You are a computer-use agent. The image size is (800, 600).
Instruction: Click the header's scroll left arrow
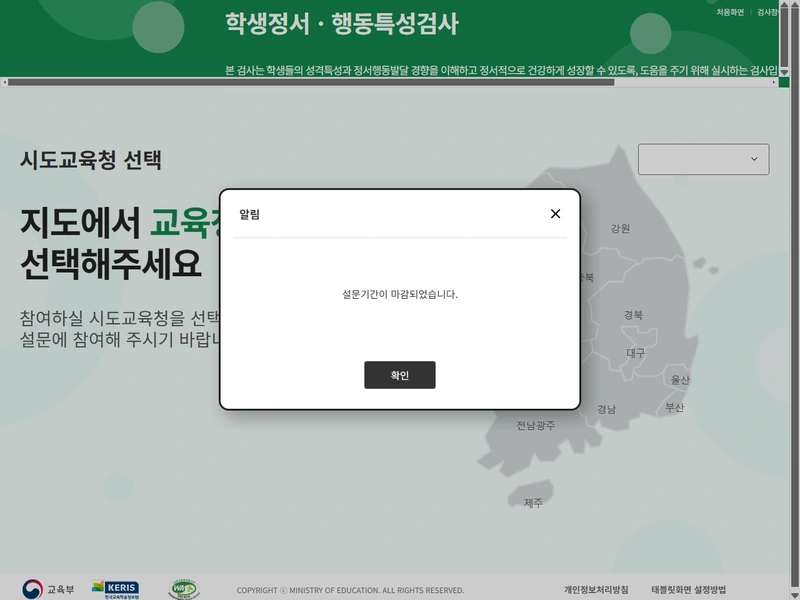point(4,82)
